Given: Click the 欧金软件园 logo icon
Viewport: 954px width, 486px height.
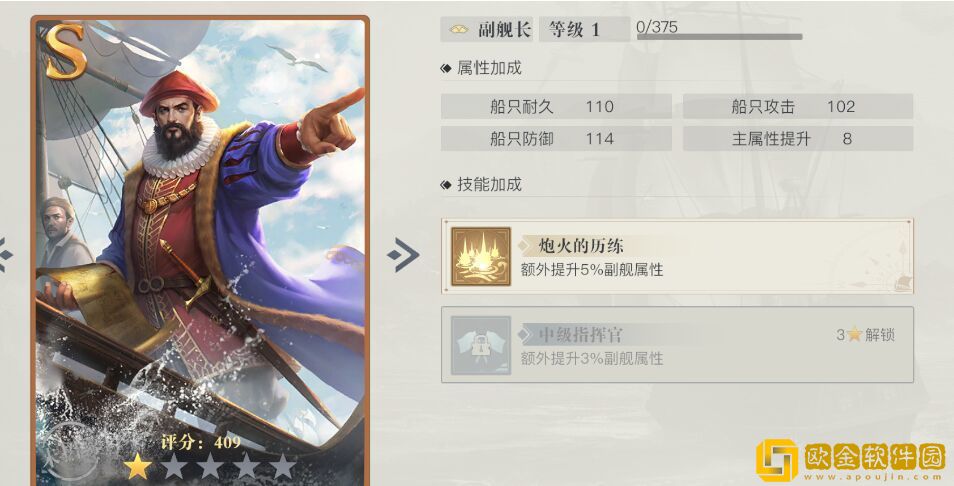Looking at the screenshot, I should (x=776, y=460).
